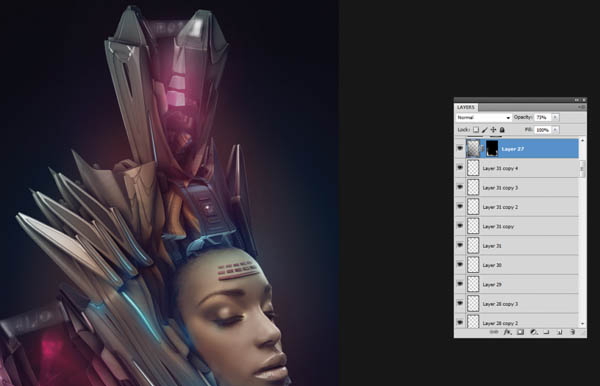Screen dimensions: 600x386
Task: Click layers list scroll up arrow
Action: click(582, 140)
